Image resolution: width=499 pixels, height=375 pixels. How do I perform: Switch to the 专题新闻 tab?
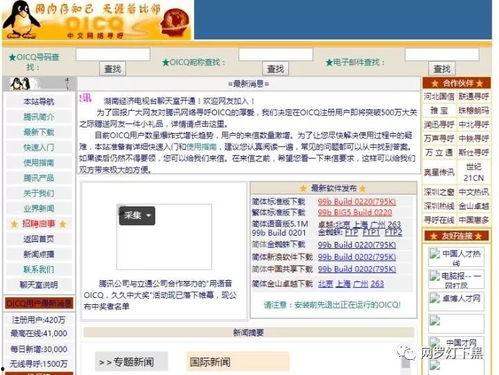pyautogui.click(x=131, y=362)
